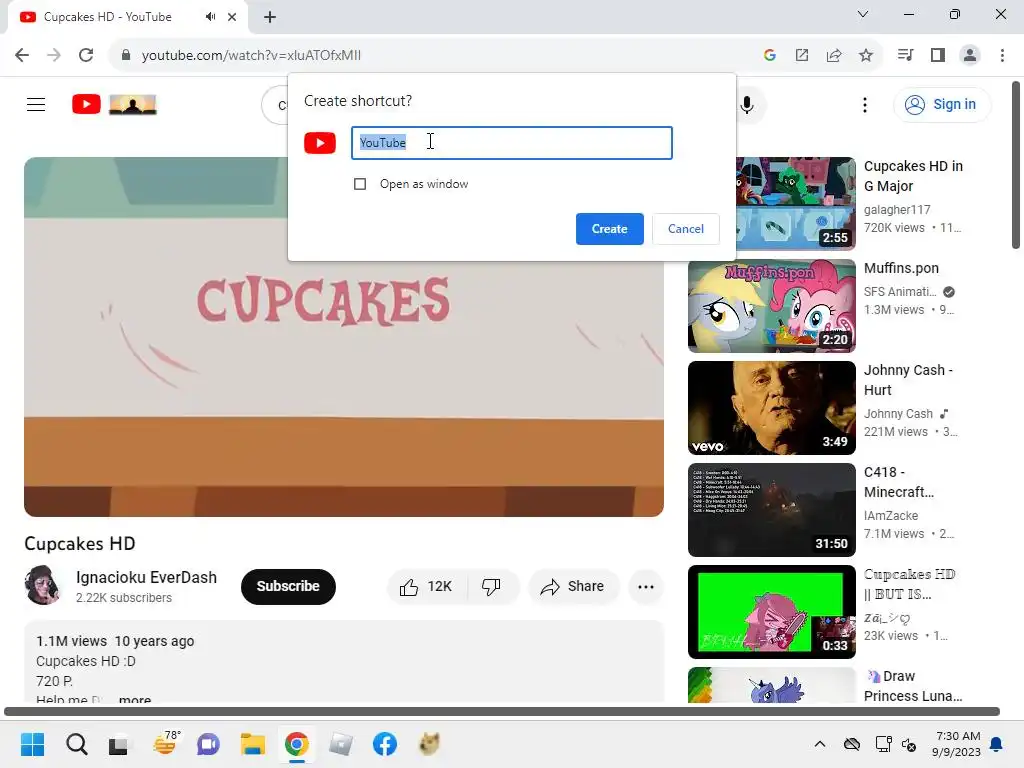Open the tab search dropdown chevron

863,14
